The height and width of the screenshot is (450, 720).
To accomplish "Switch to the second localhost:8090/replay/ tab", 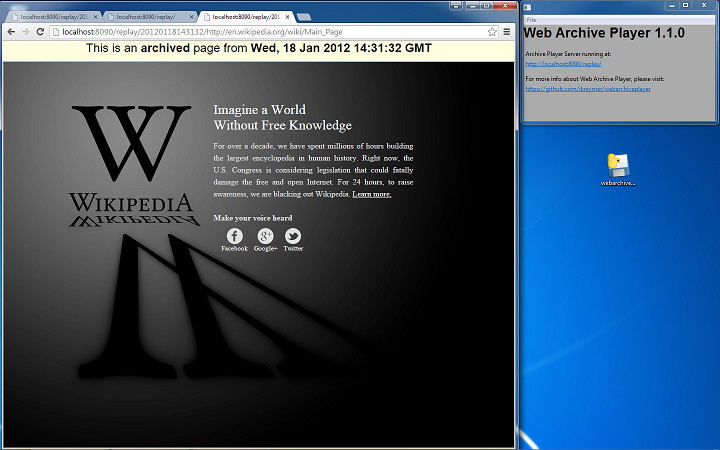I will click(x=151, y=17).
